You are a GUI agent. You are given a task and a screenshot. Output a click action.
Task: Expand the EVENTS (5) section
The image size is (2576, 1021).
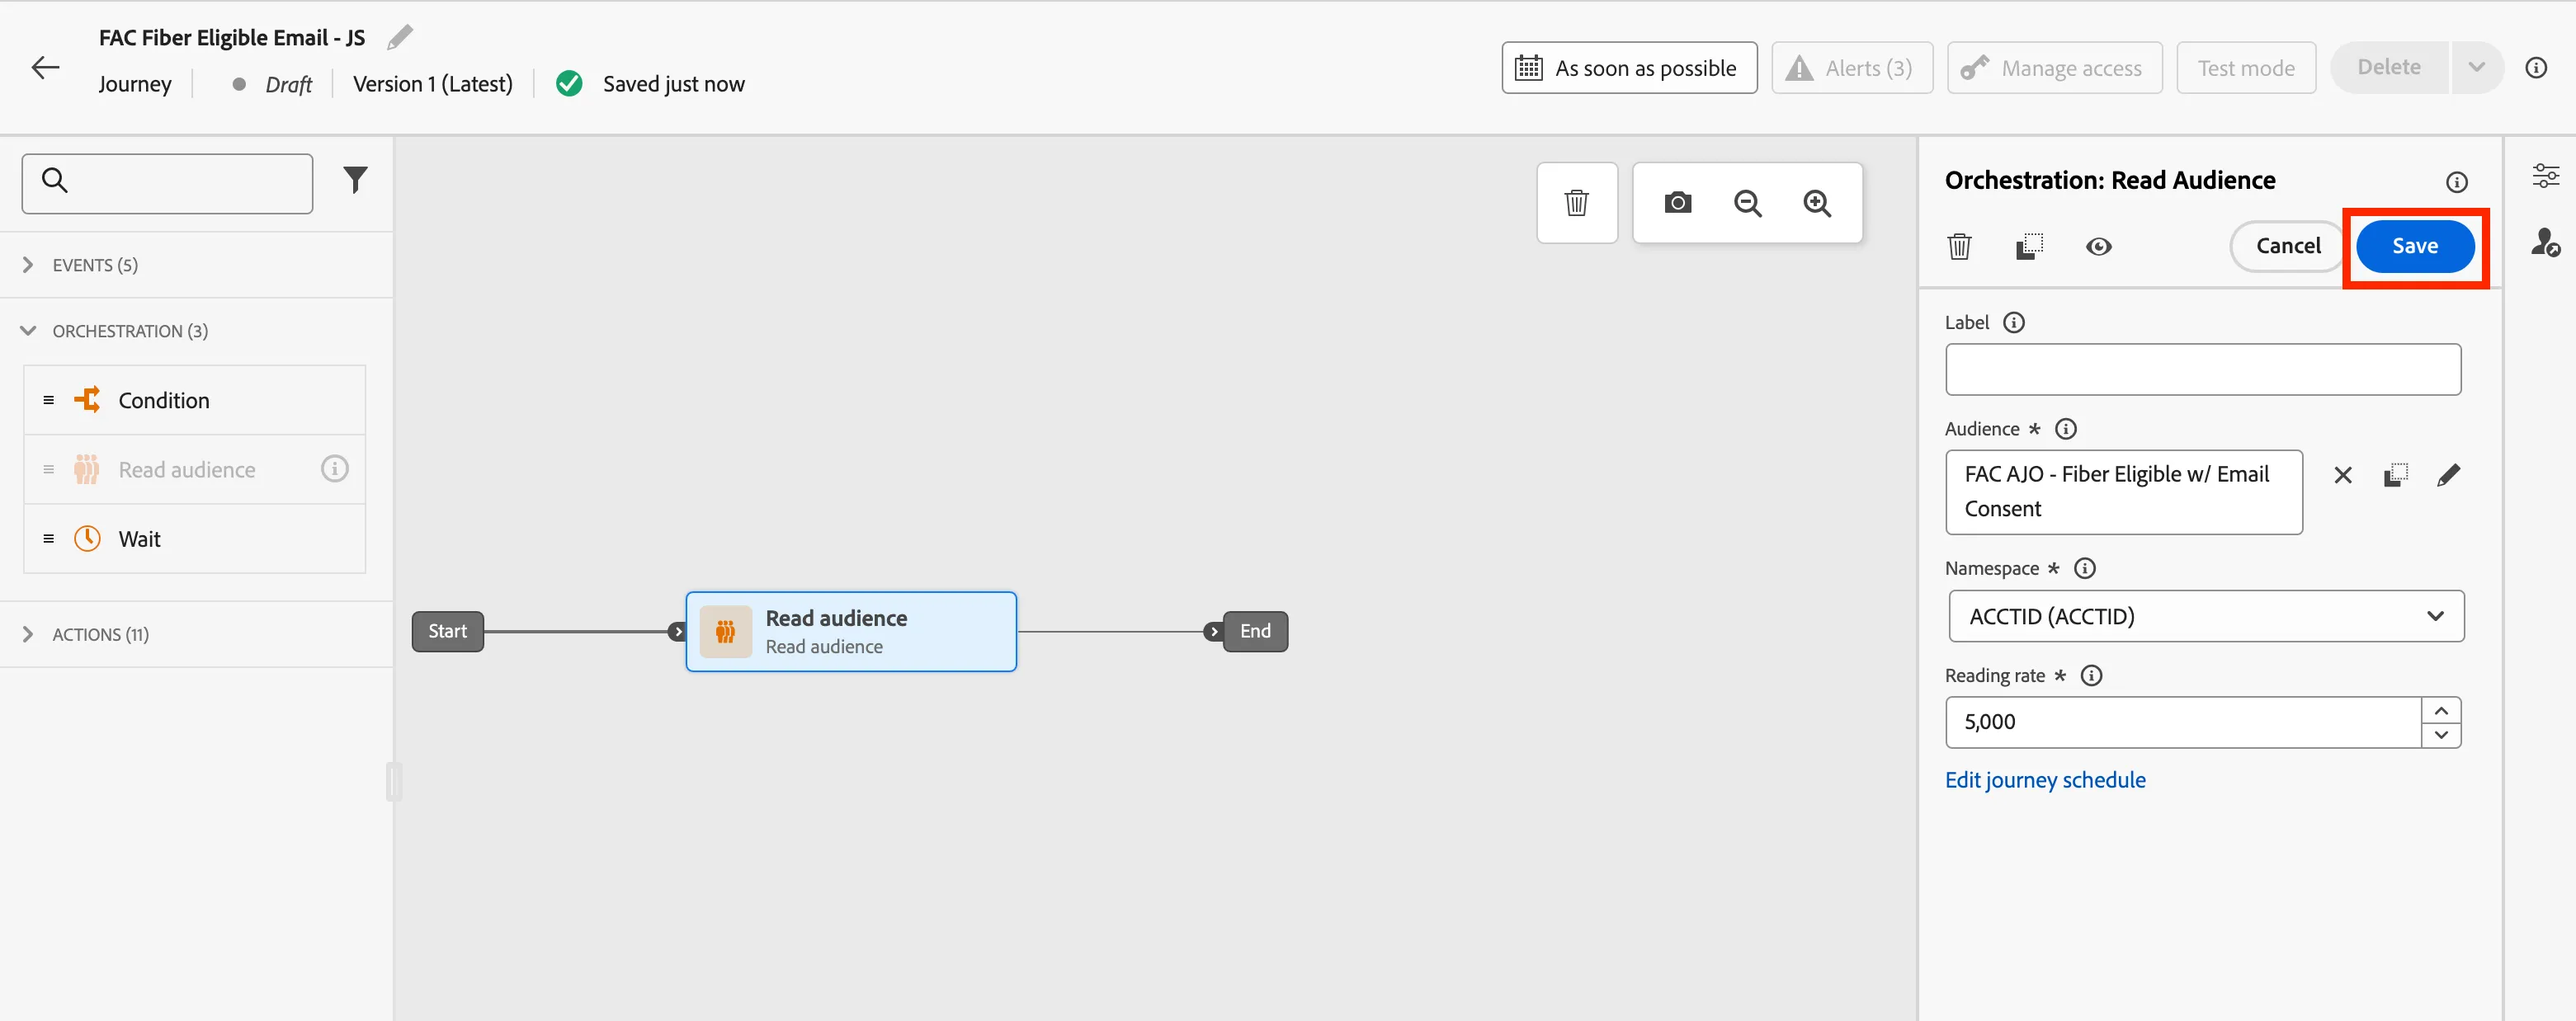pos(196,265)
